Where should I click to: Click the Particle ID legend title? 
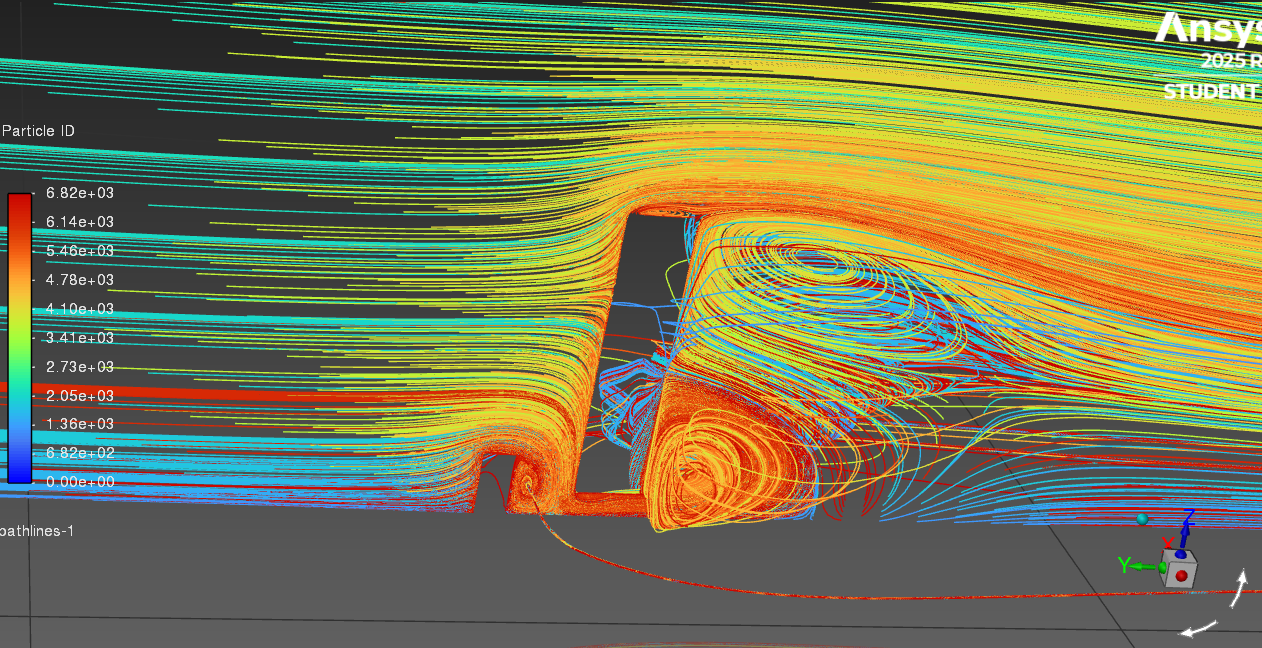39,131
